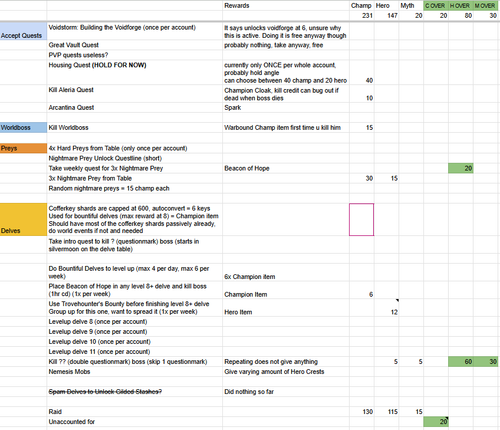Select the Voidstorm: Building the Voidforge cell
This screenshot has height=430, width=500.
click(135, 31)
